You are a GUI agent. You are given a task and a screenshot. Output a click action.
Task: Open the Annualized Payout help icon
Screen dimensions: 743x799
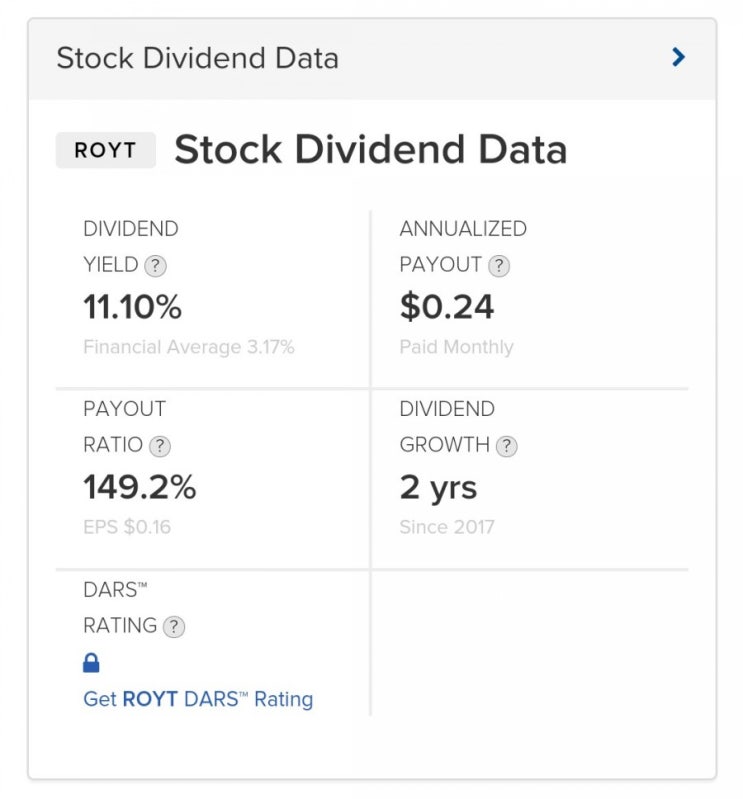(x=499, y=266)
